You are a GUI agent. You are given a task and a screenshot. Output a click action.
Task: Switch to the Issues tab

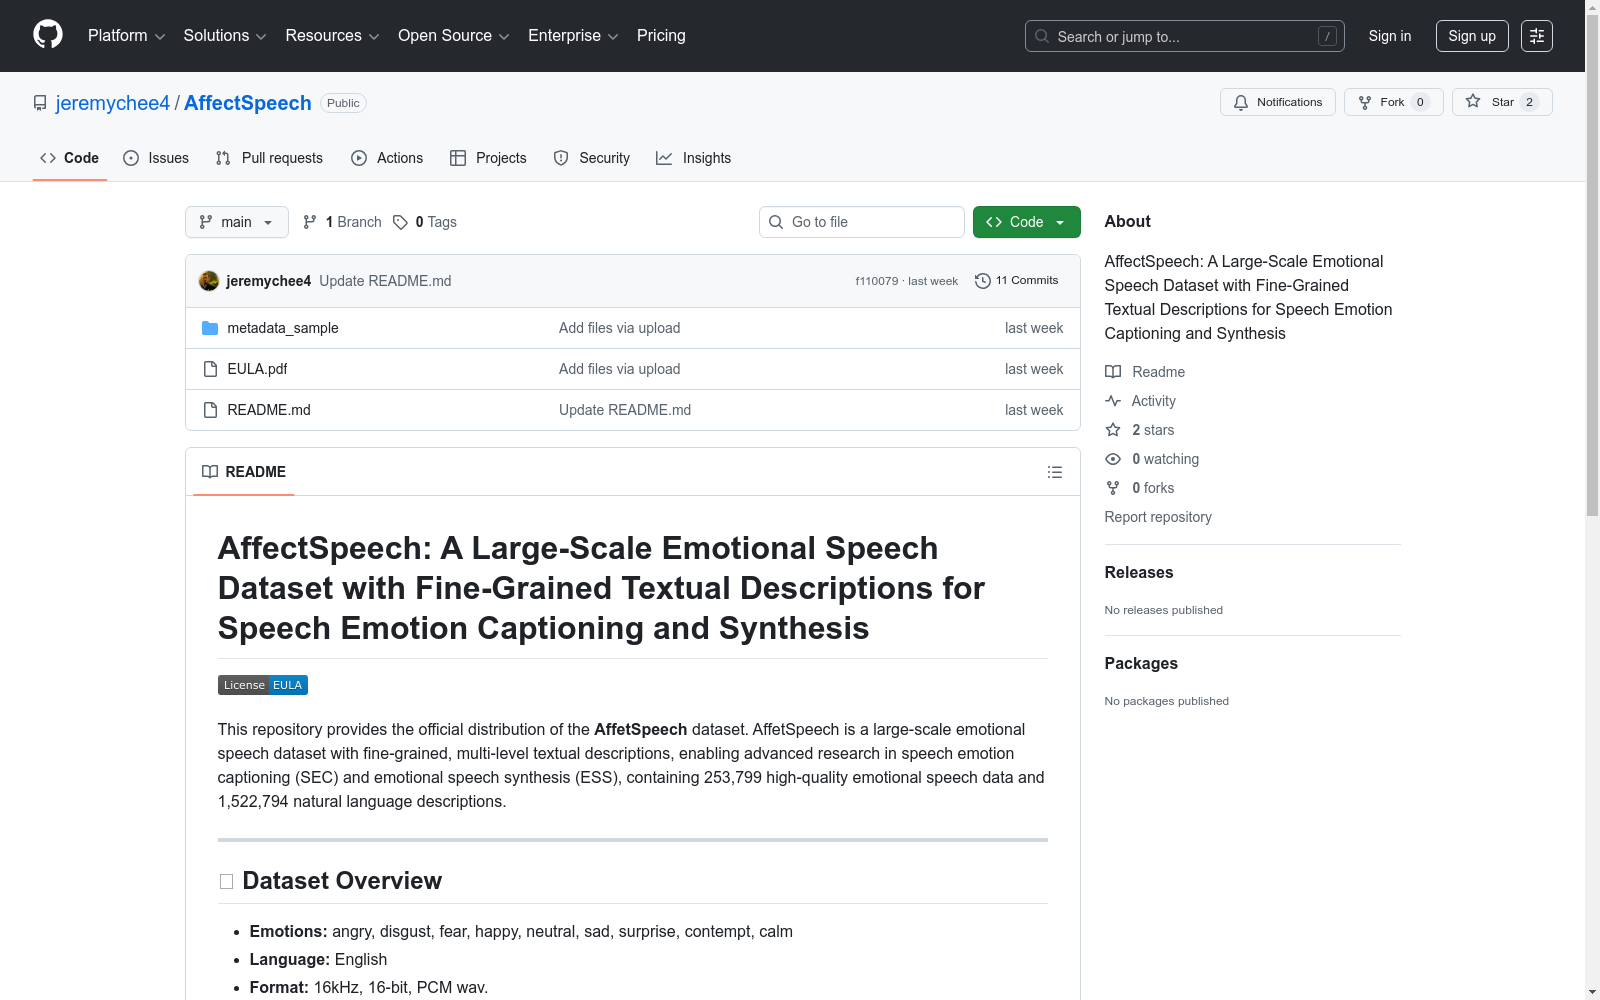click(x=156, y=158)
